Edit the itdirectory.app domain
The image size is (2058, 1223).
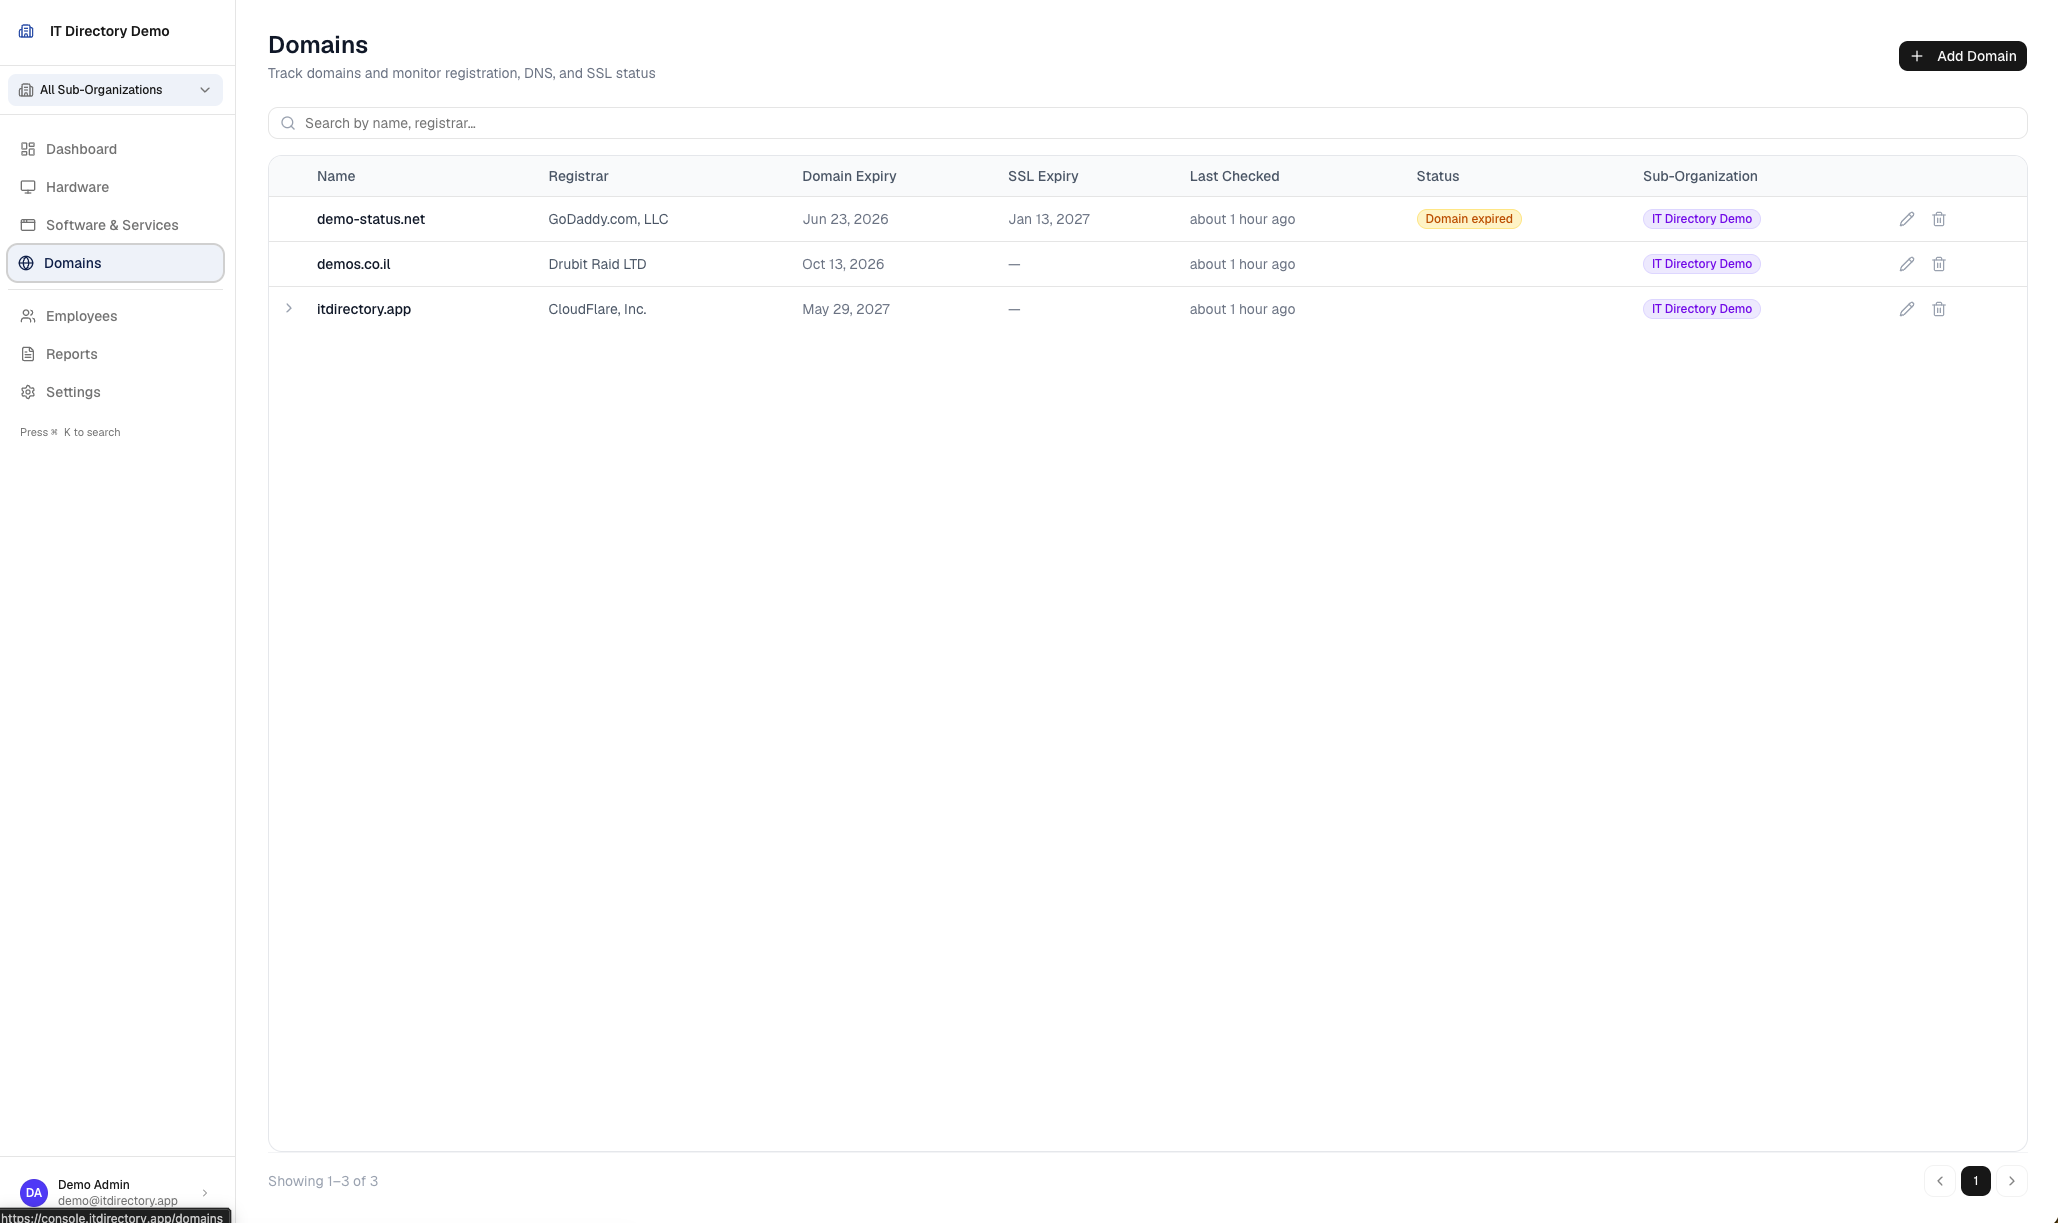point(1907,309)
